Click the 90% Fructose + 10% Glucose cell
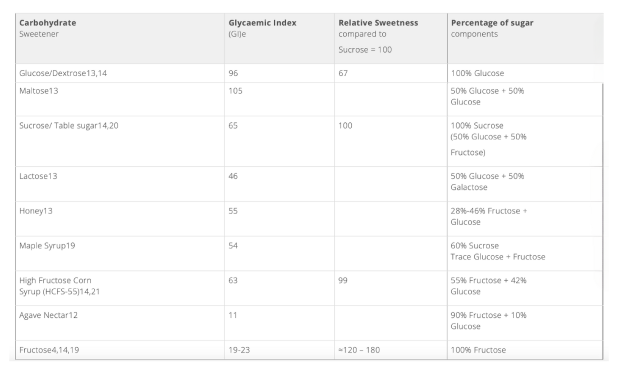The width and height of the screenshot is (618, 374). click(525, 323)
